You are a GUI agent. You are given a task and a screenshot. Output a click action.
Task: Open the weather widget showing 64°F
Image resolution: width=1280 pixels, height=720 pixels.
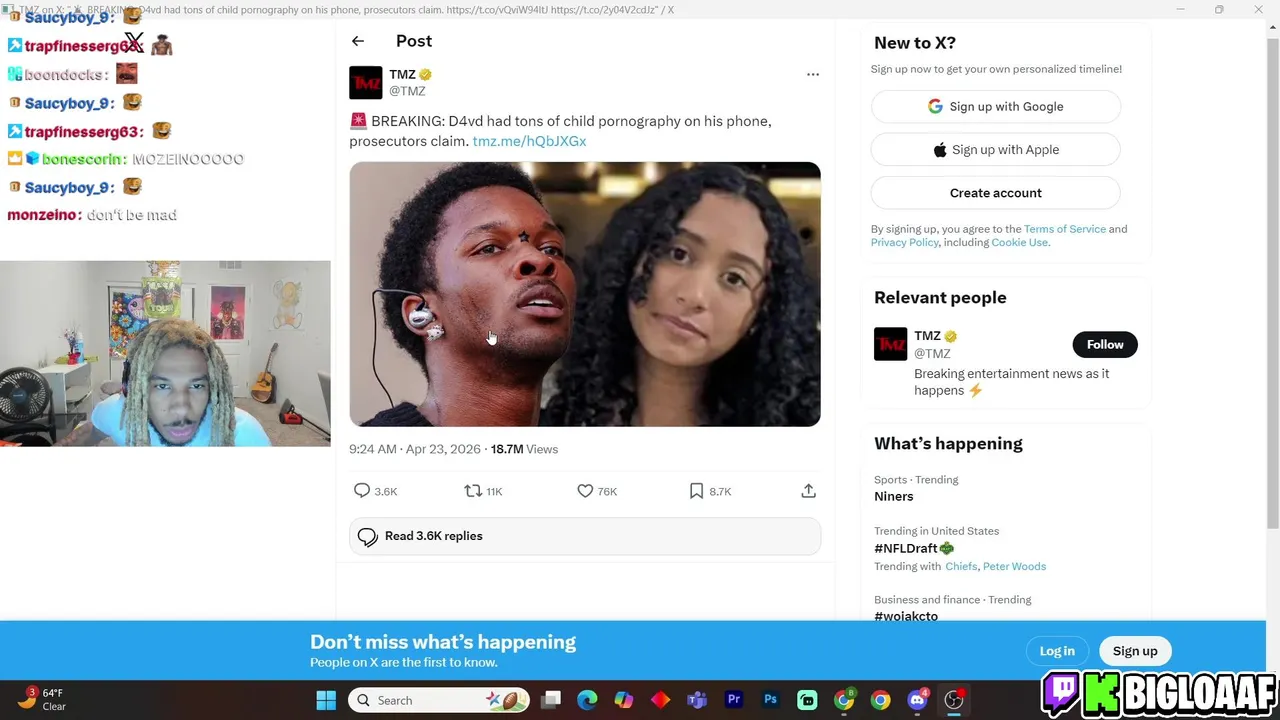42,699
